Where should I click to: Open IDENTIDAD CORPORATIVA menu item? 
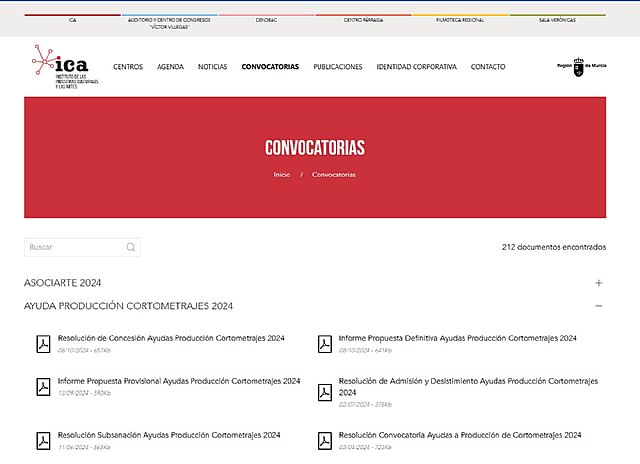click(417, 67)
